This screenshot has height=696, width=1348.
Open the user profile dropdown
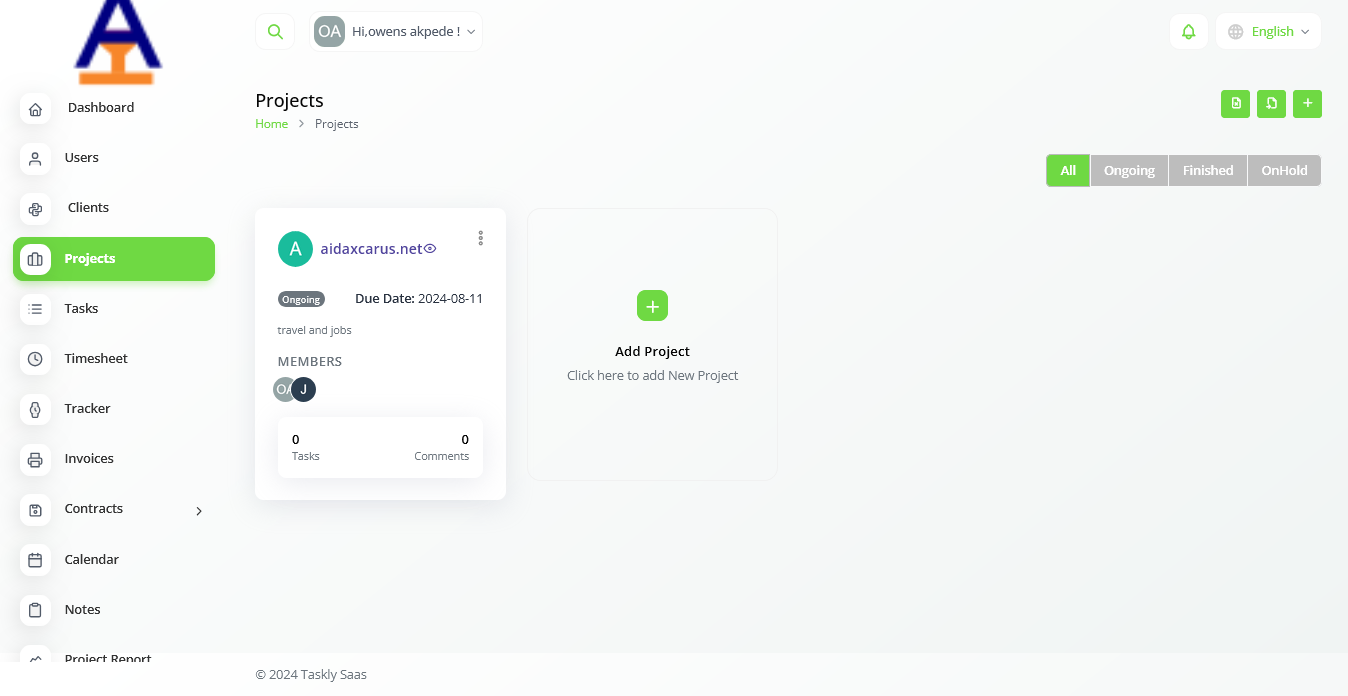tap(396, 32)
